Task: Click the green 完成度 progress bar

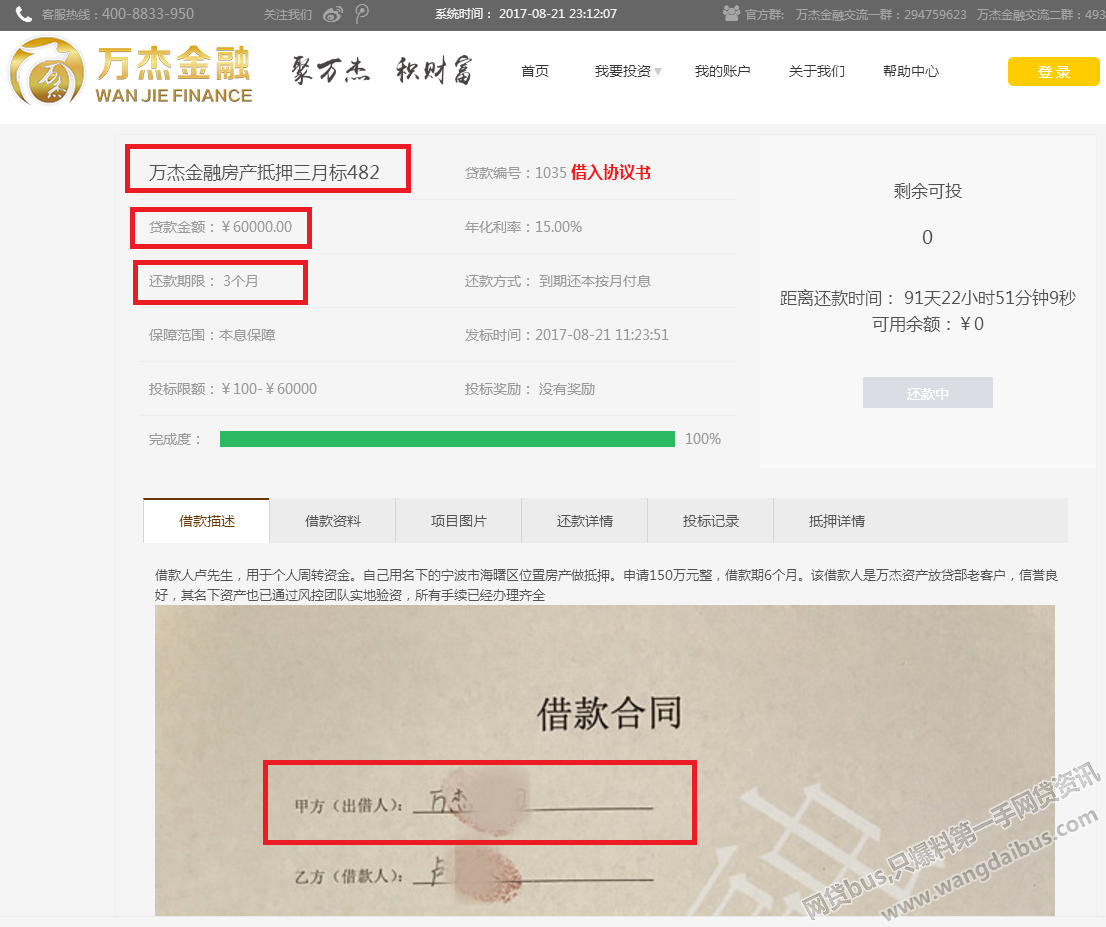Action: pos(447,439)
